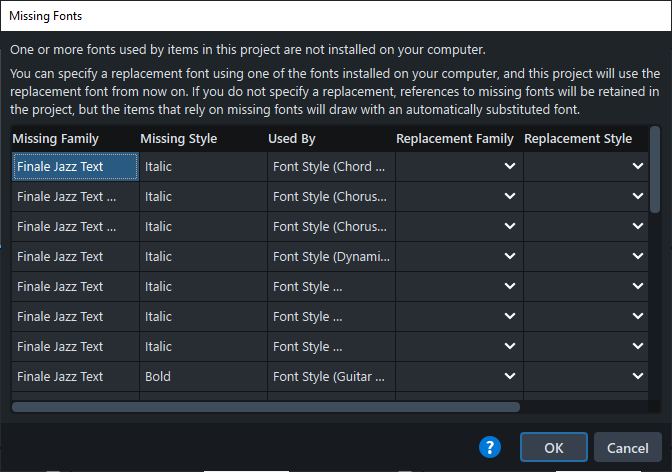Screen dimensions: 672x472
Task: Click the Replacement Style column header
Action: [578, 139]
